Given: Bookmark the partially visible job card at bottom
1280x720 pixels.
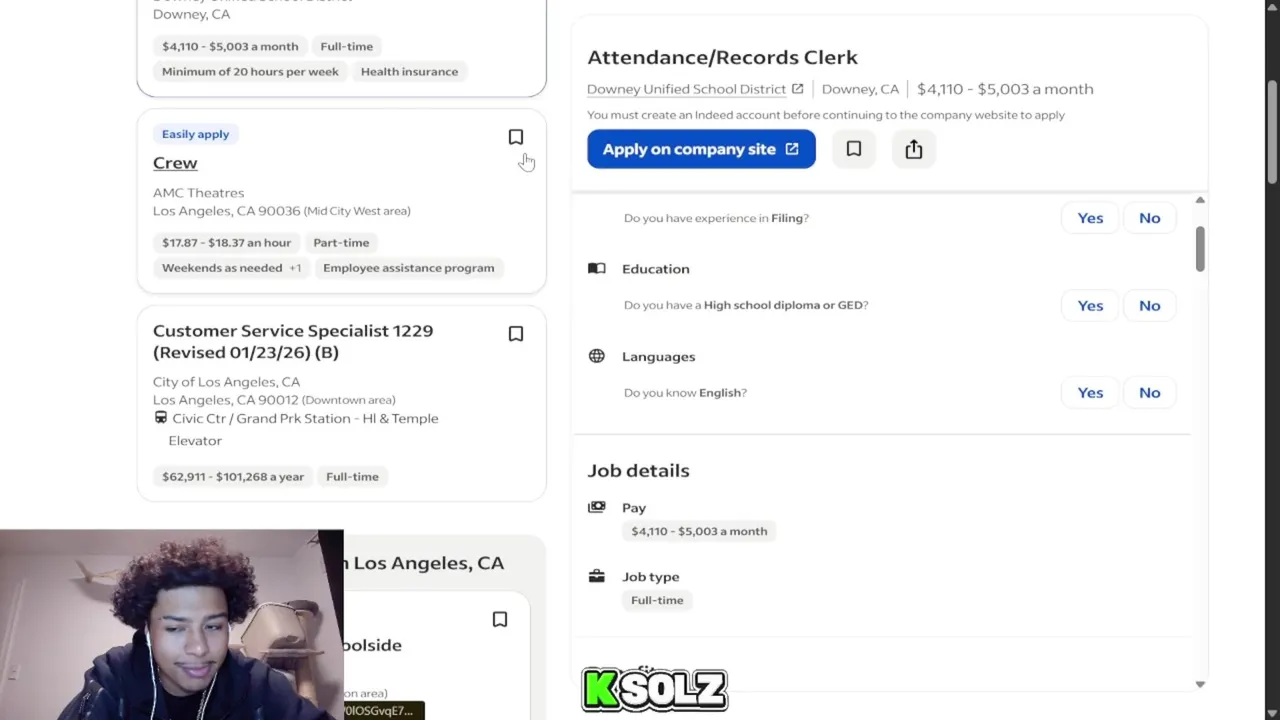Looking at the screenshot, I should click(500, 620).
